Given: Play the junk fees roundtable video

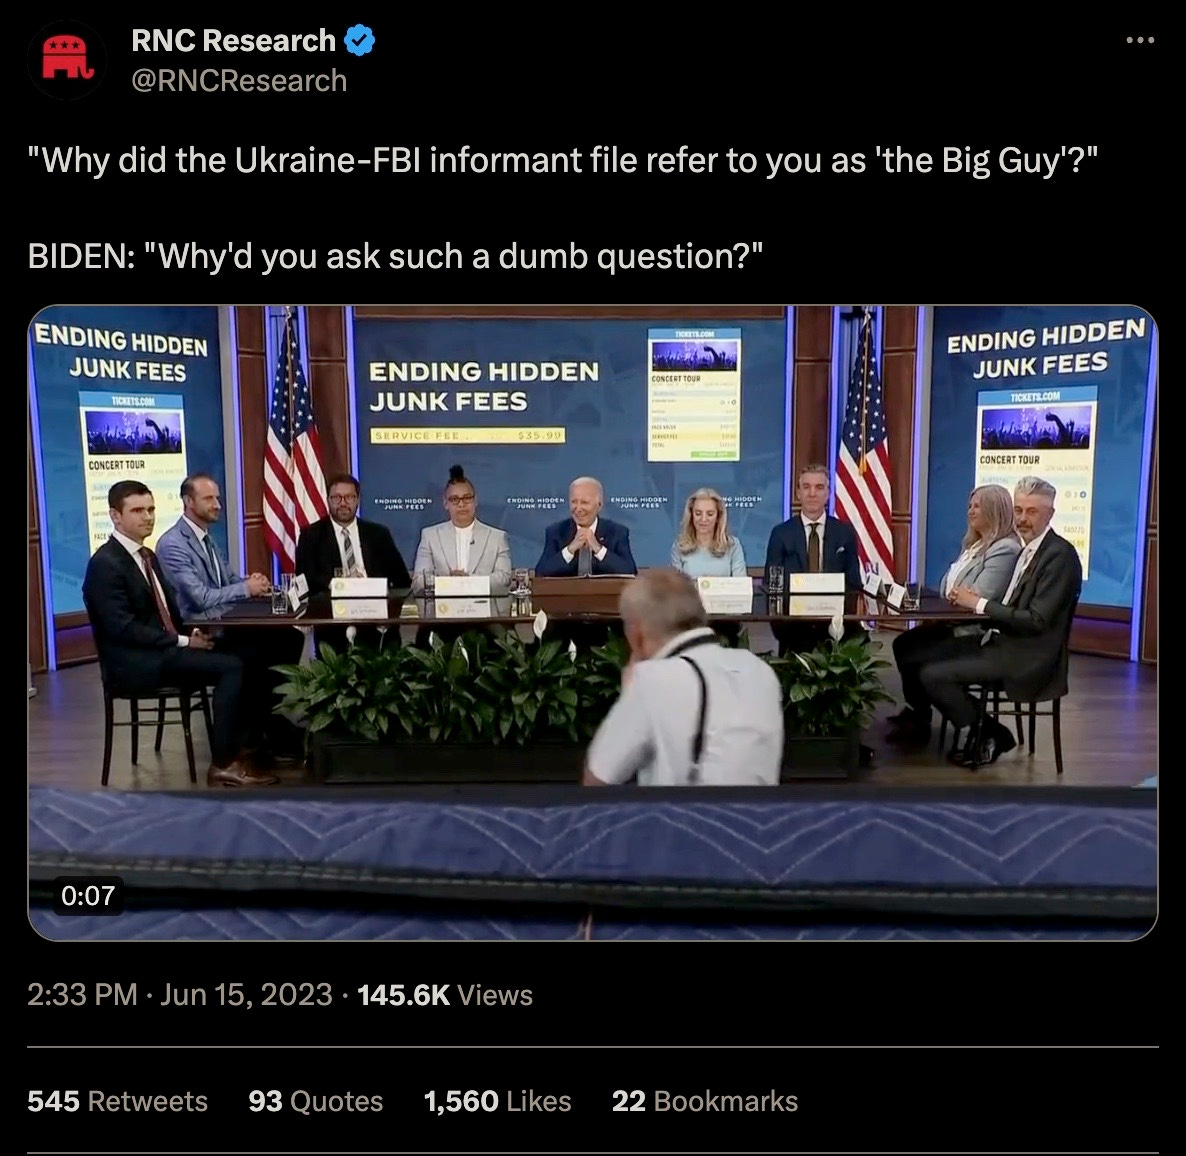Looking at the screenshot, I should [592, 623].
